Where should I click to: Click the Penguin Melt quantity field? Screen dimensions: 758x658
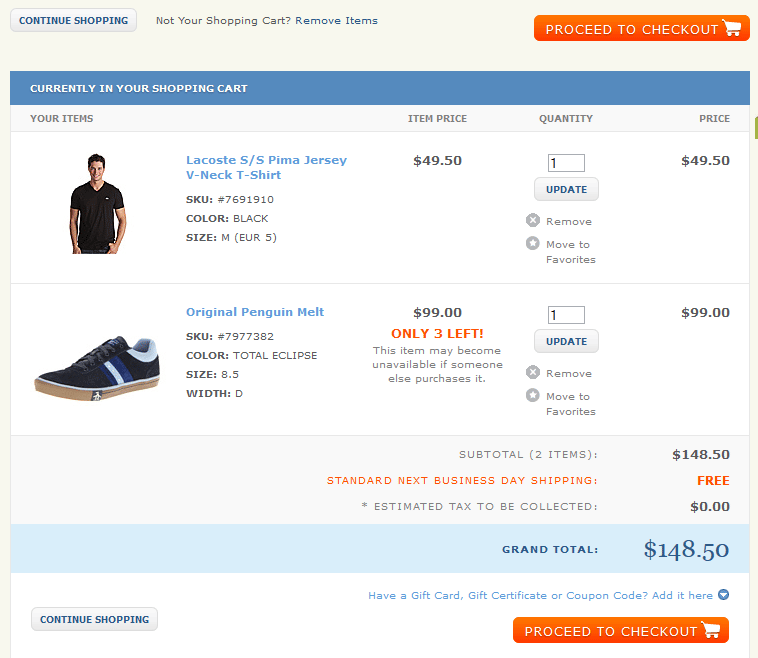[566, 315]
